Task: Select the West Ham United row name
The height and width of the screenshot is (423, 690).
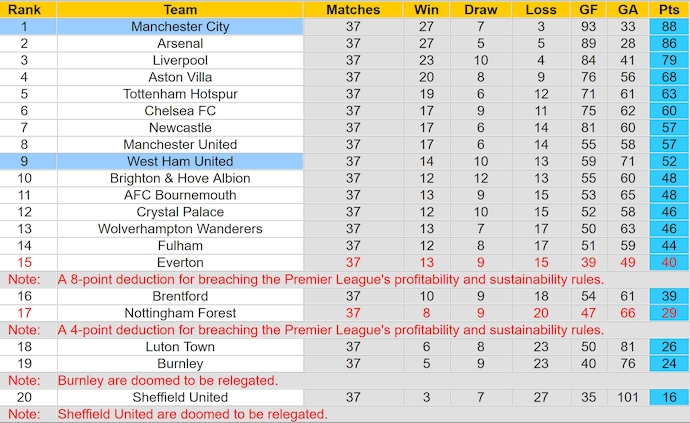Action: coord(180,161)
